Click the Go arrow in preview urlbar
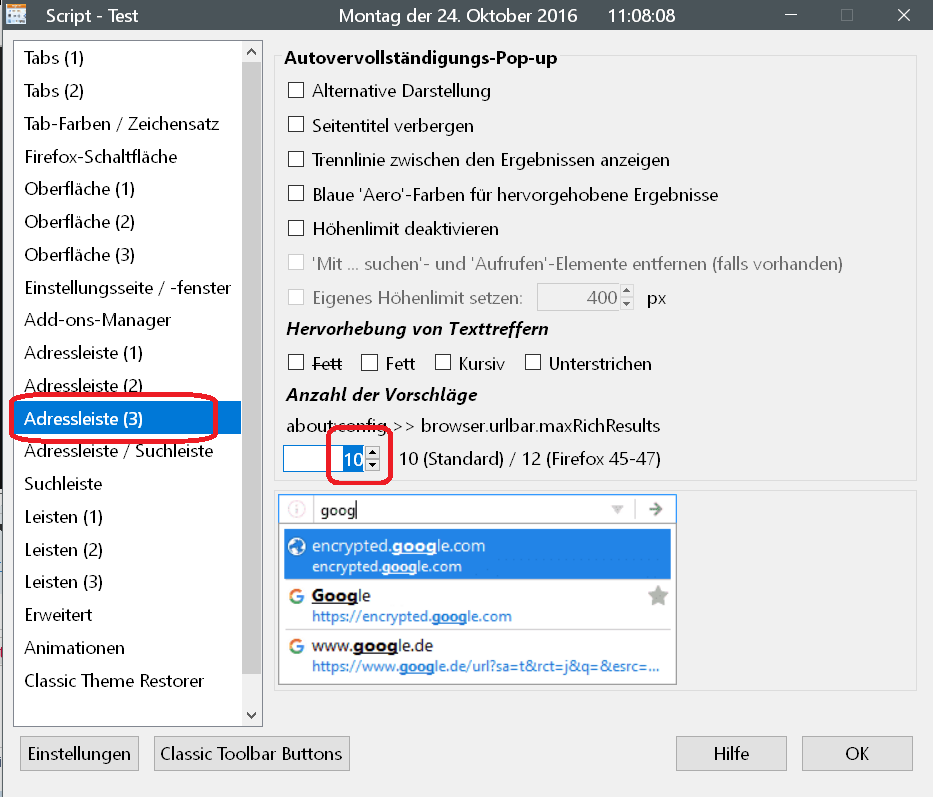Viewport: 933px width, 797px height. (x=656, y=509)
